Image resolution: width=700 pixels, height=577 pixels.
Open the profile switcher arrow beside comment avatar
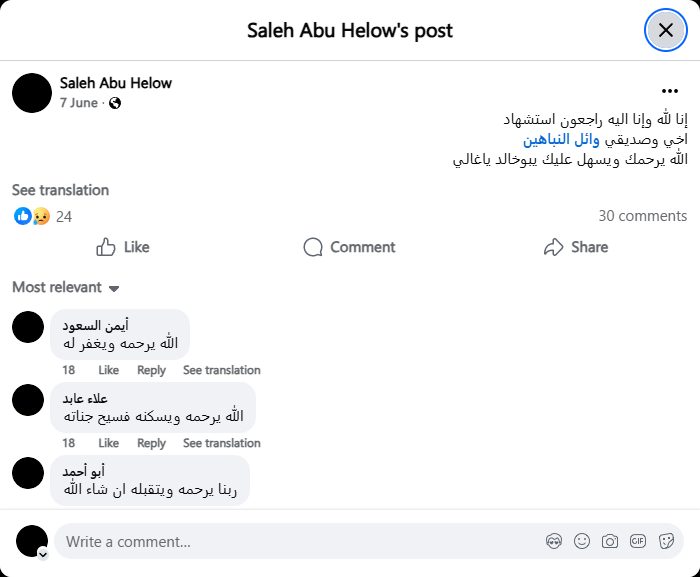pyautogui.click(x=43, y=553)
